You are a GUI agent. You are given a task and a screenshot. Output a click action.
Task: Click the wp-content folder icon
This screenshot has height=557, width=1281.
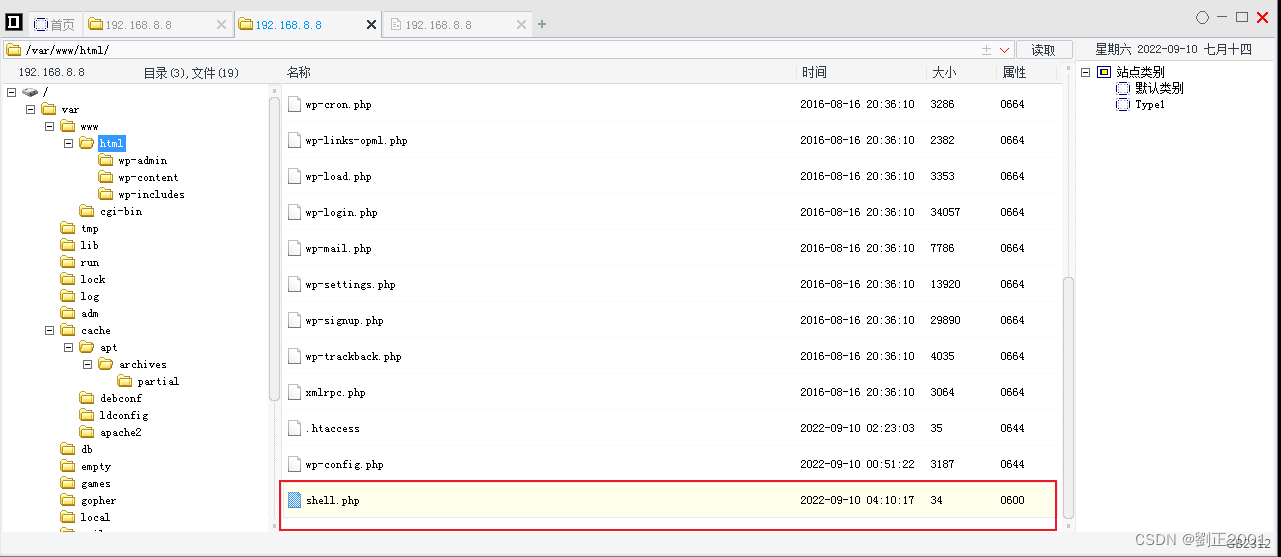pos(106,177)
